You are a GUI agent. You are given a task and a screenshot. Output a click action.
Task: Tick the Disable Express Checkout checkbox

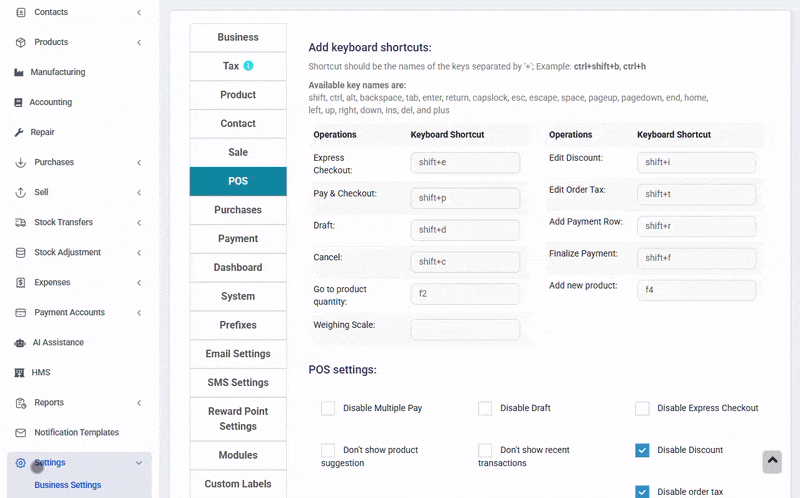642,408
